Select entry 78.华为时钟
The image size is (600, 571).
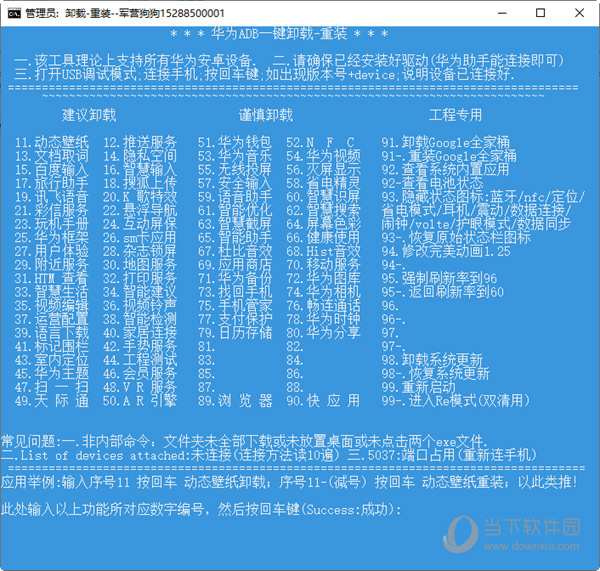323,319
